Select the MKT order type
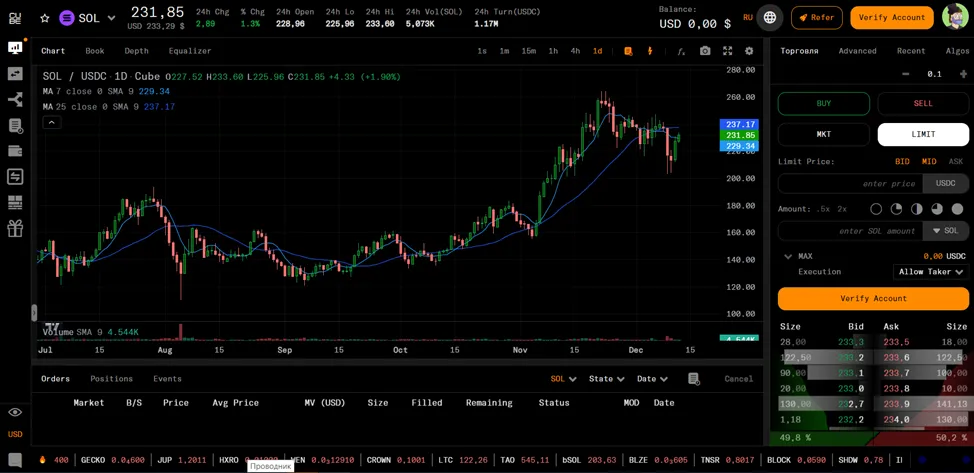The image size is (974, 473). click(824, 134)
